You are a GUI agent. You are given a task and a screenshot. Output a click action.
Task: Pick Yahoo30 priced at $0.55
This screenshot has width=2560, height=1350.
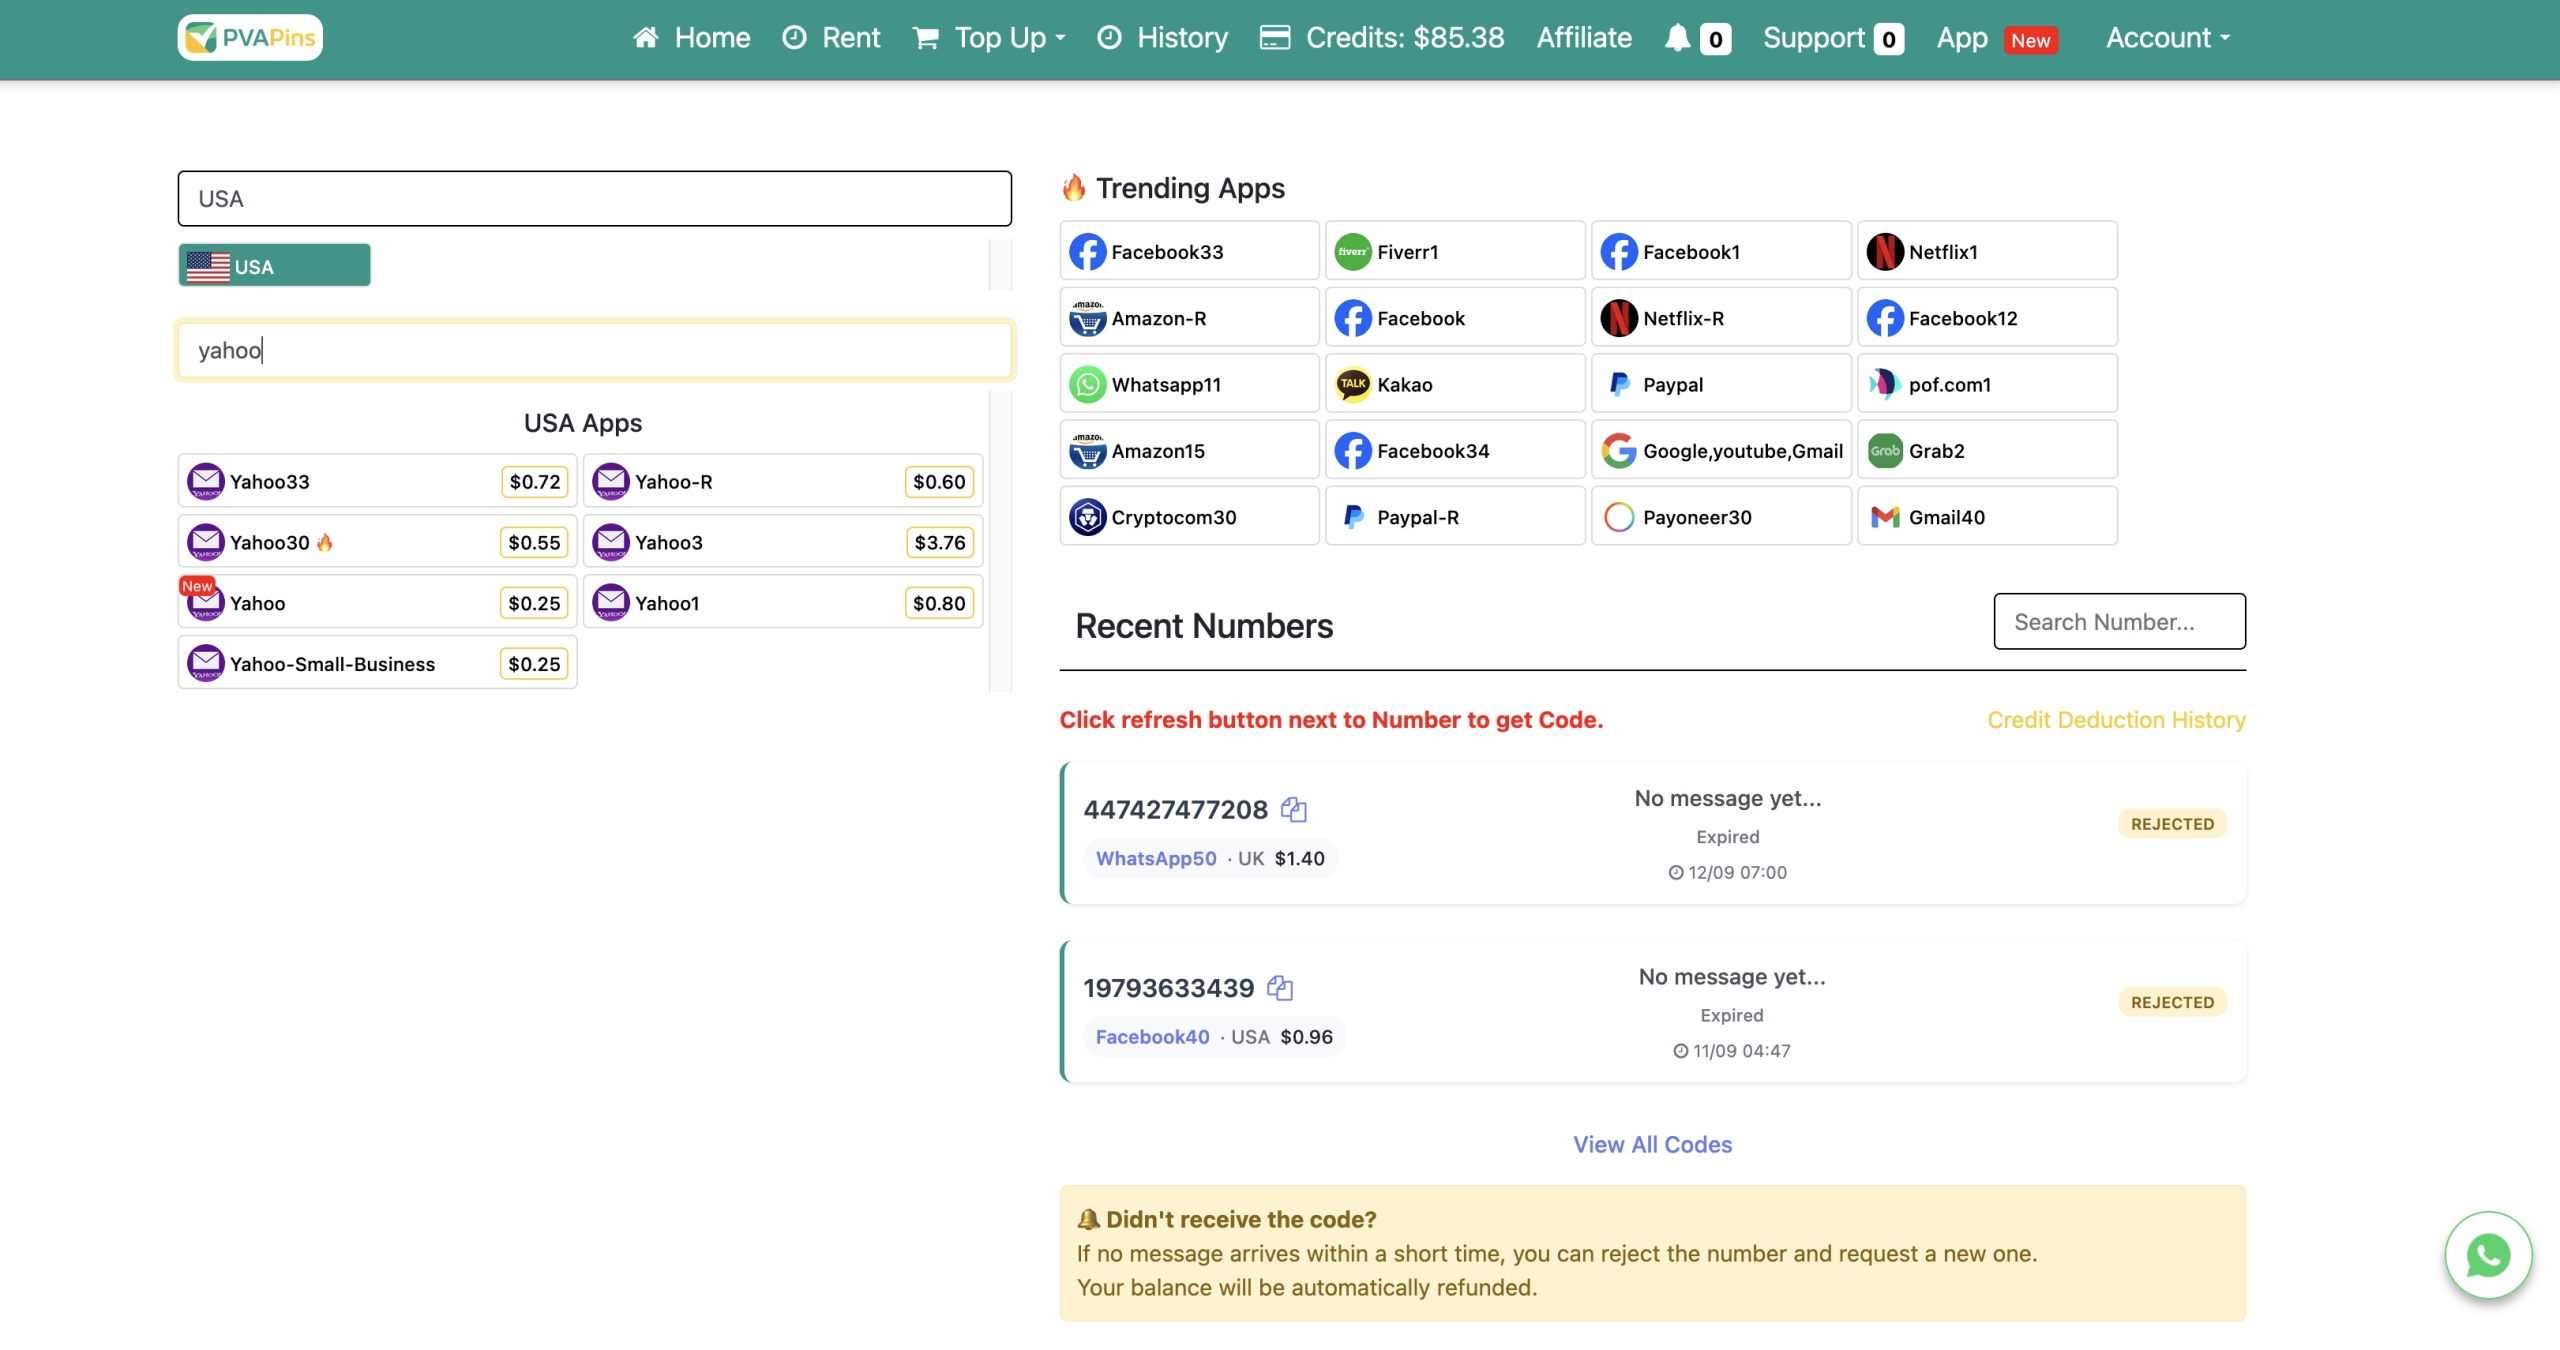point(378,542)
